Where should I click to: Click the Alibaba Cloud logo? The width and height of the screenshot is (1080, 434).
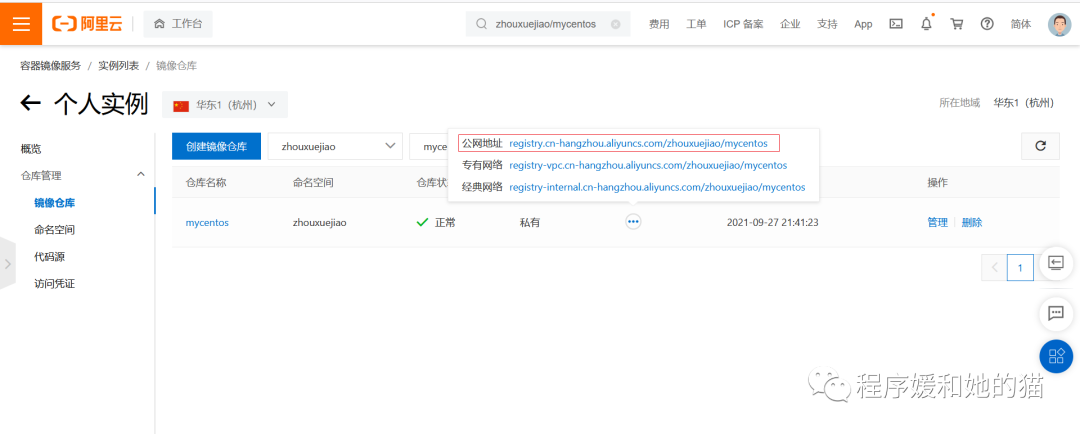(87, 24)
